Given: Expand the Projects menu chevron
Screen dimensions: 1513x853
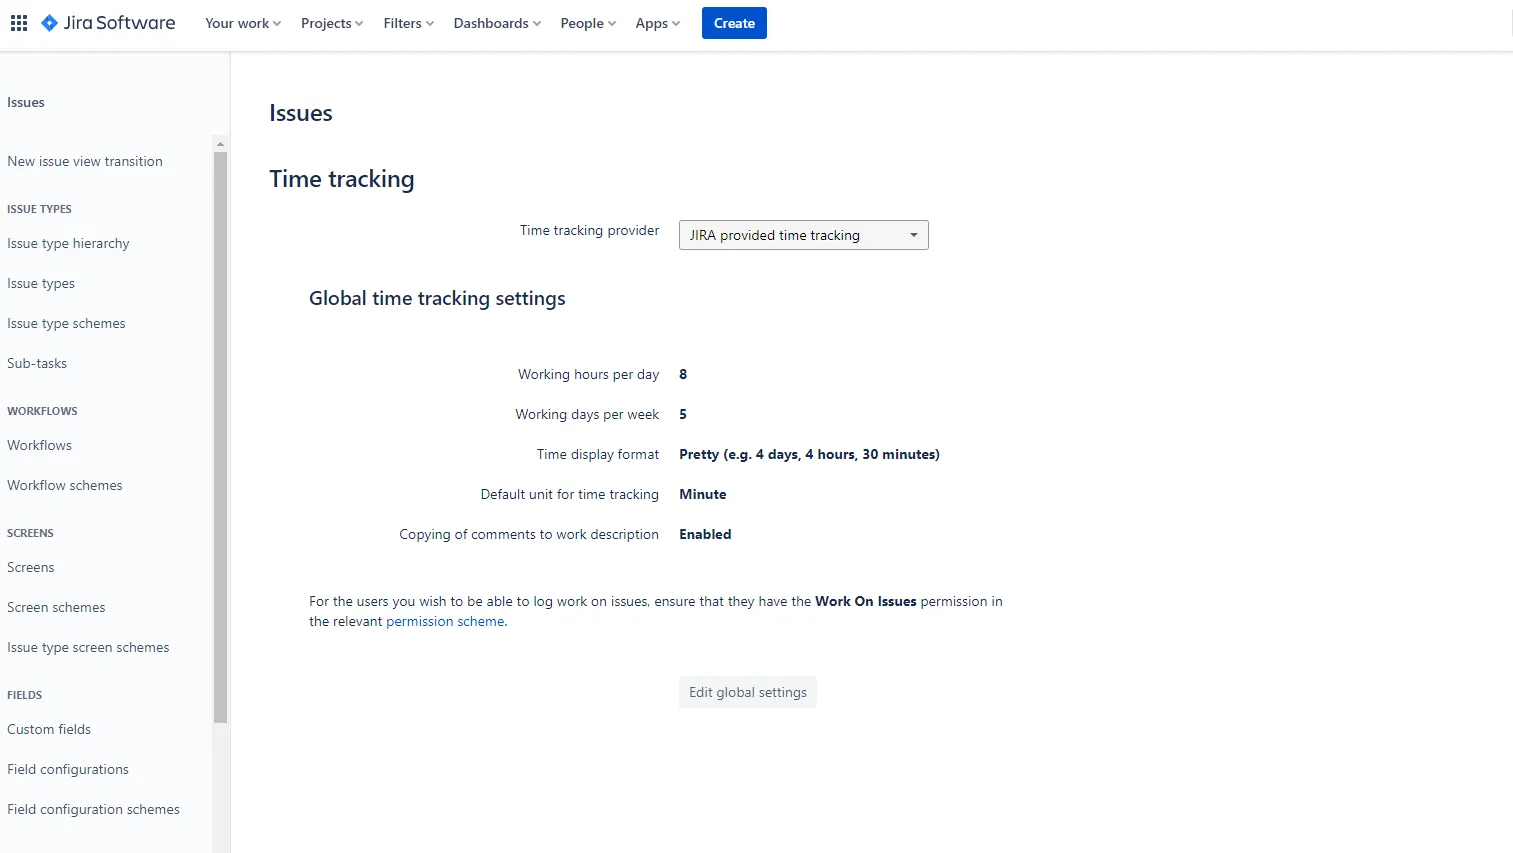Looking at the screenshot, I should [x=359, y=23].
